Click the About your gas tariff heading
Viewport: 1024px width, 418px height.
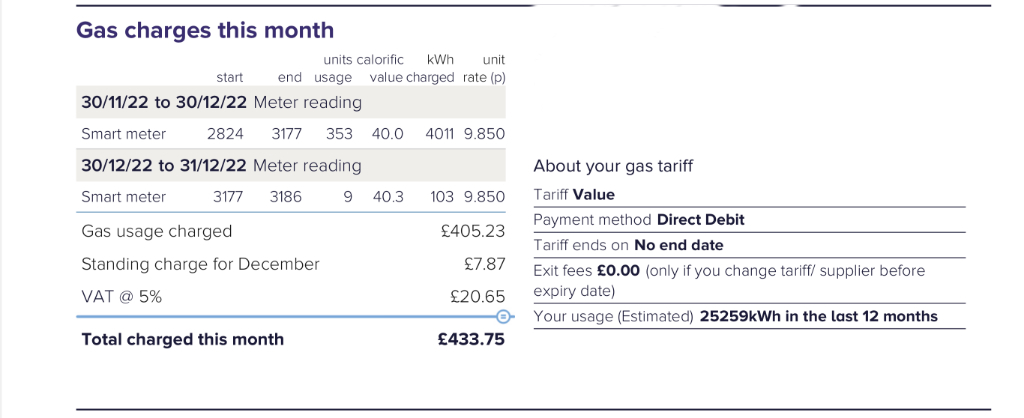pos(613,166)
